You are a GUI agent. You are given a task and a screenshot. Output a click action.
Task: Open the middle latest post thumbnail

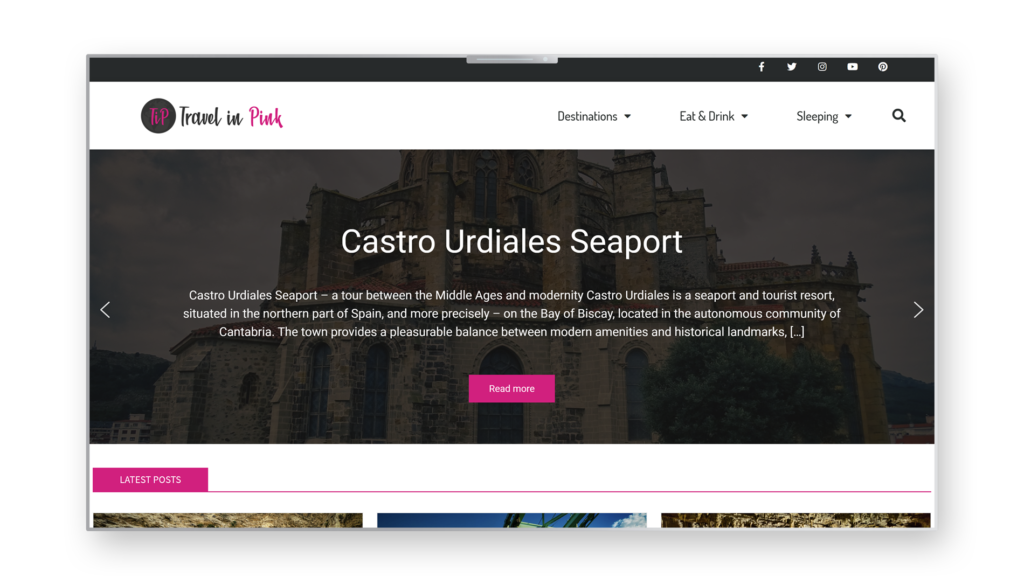click(x=512, y=520)
